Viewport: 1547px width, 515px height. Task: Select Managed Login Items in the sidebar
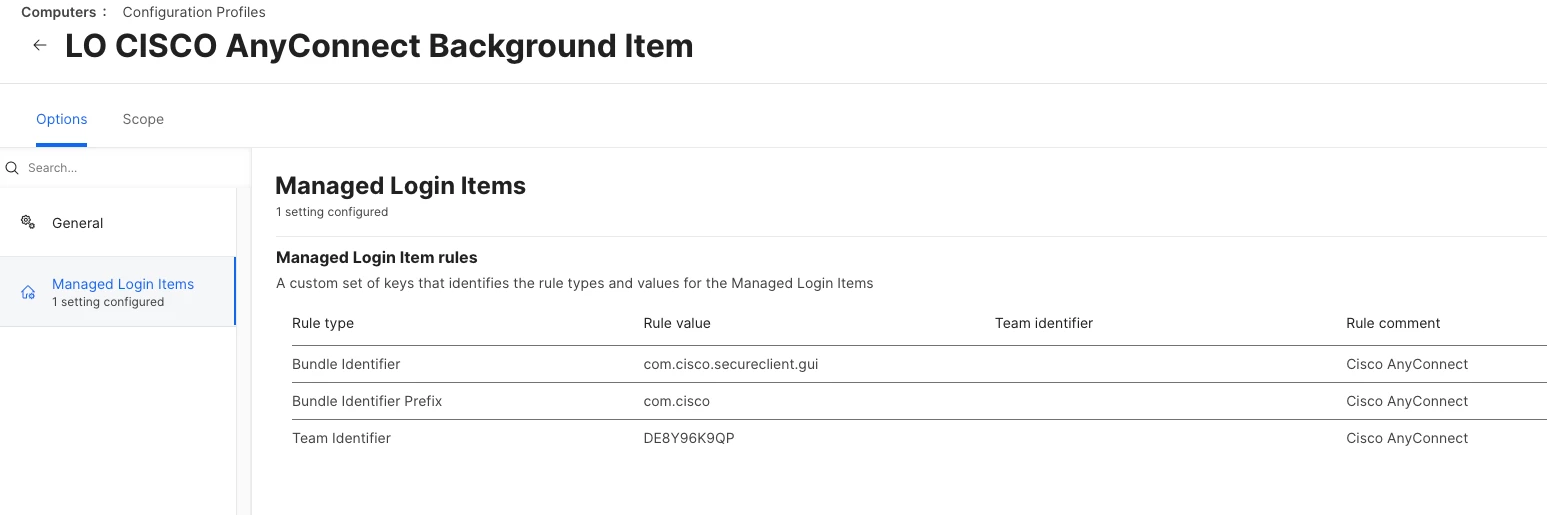pyautogui.click(x=118, y=292)
